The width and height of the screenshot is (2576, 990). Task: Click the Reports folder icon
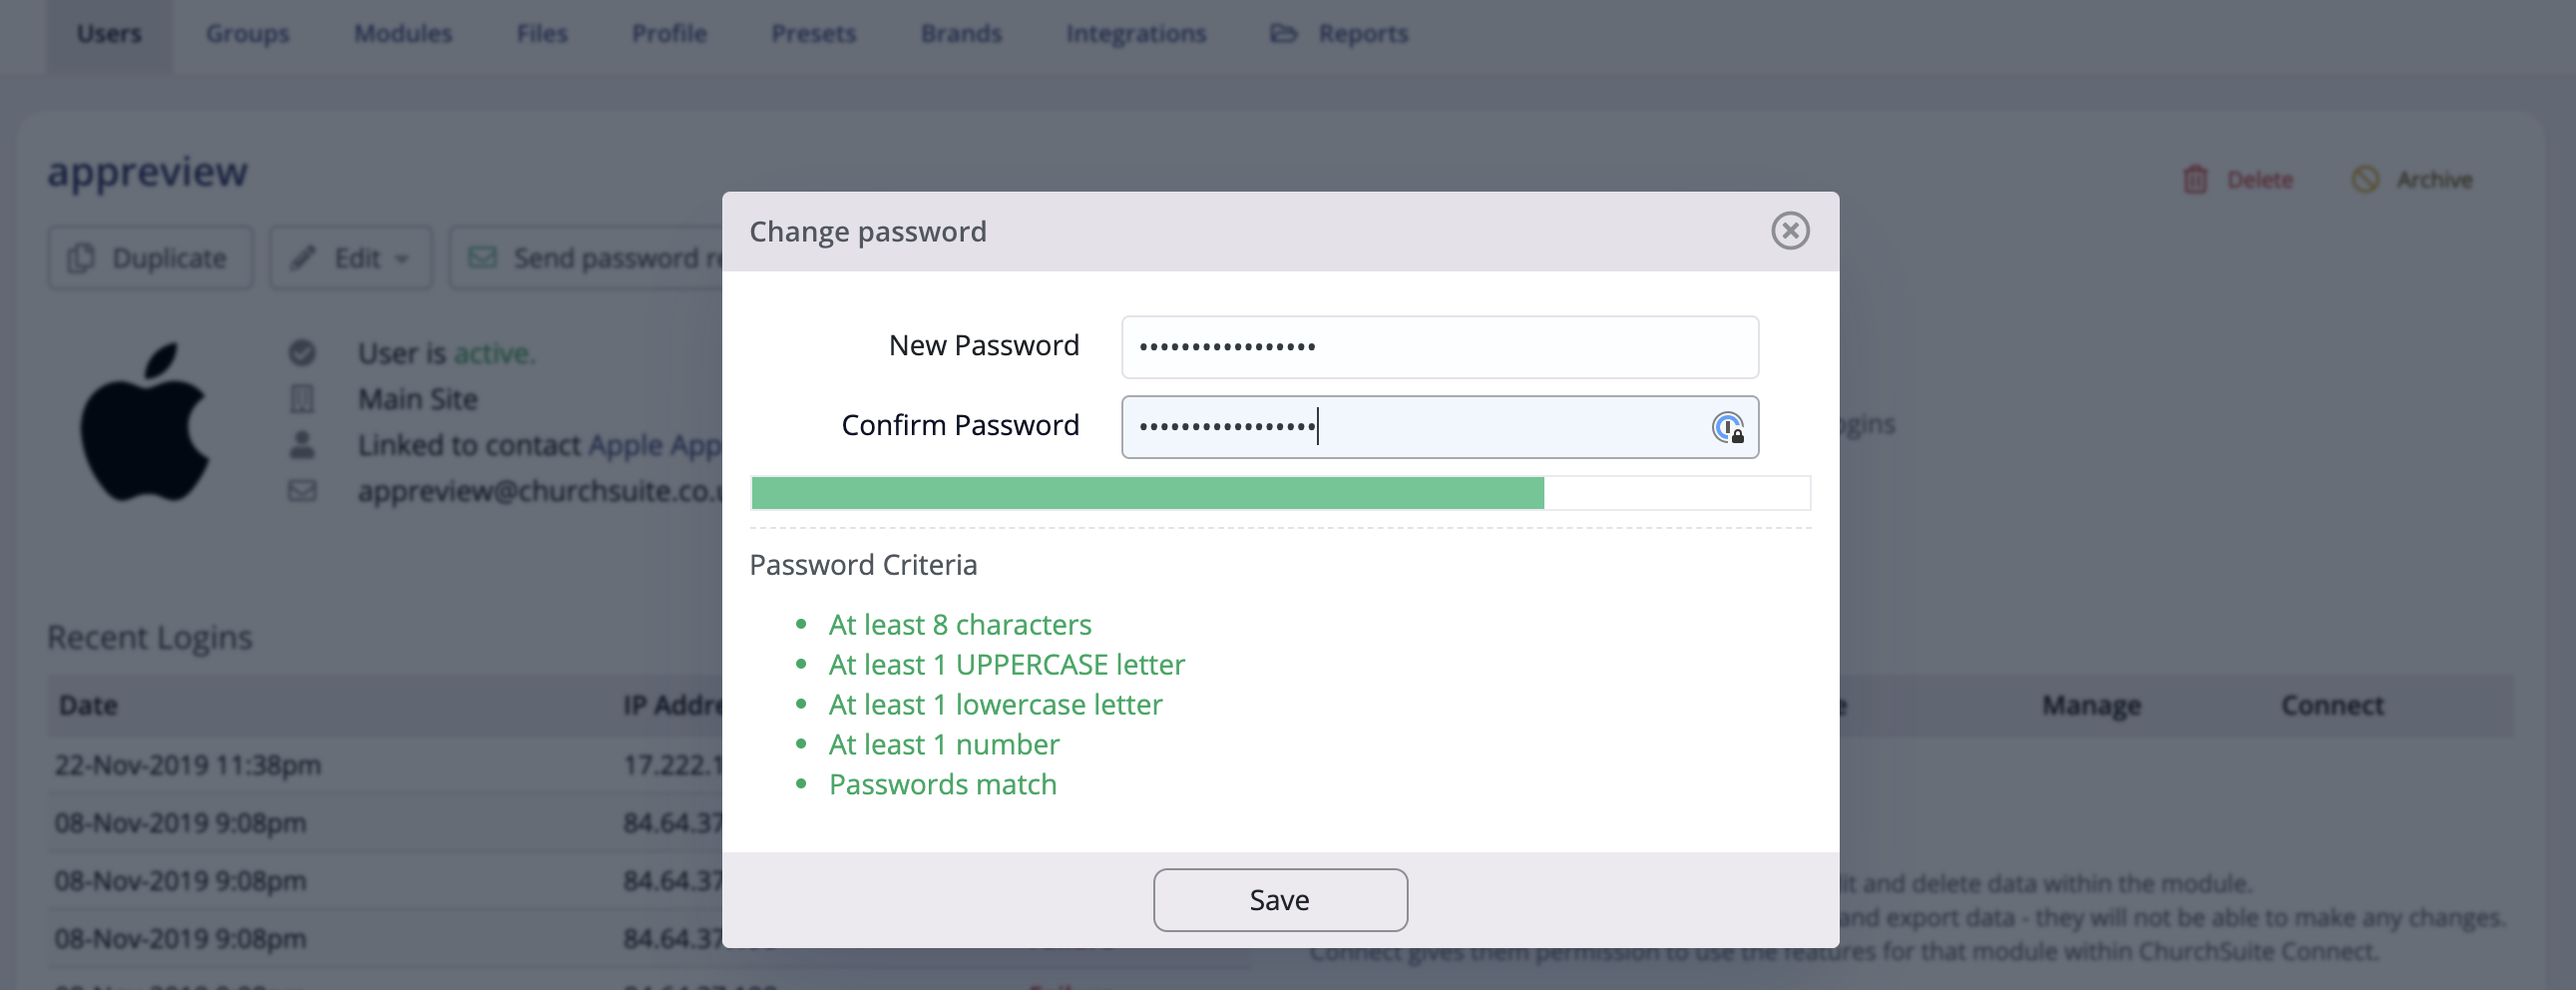(1283, 34)
